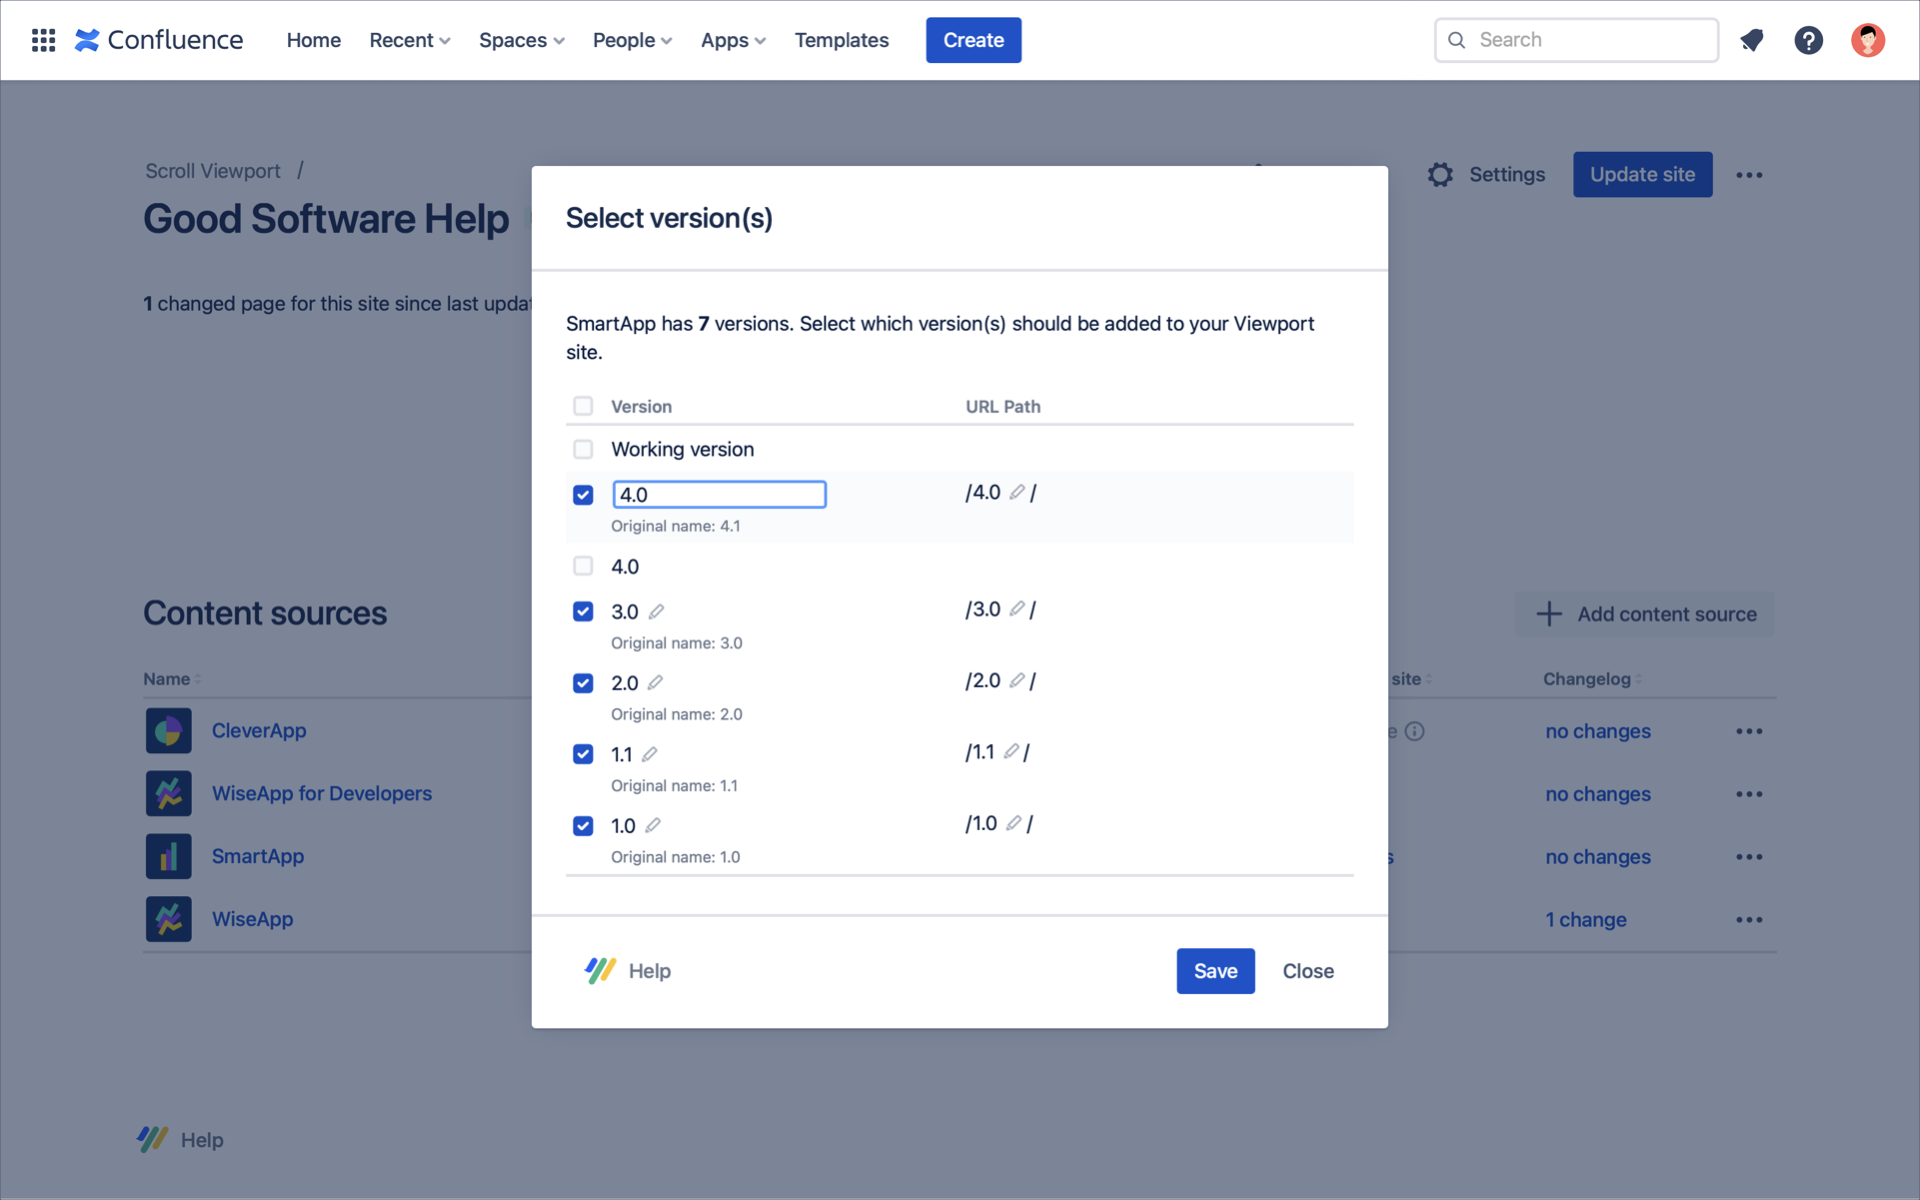Viewport: 1920px width, 1200px height.
Task: Expand the Spaces dropdown menu
Action: [521, 40]
